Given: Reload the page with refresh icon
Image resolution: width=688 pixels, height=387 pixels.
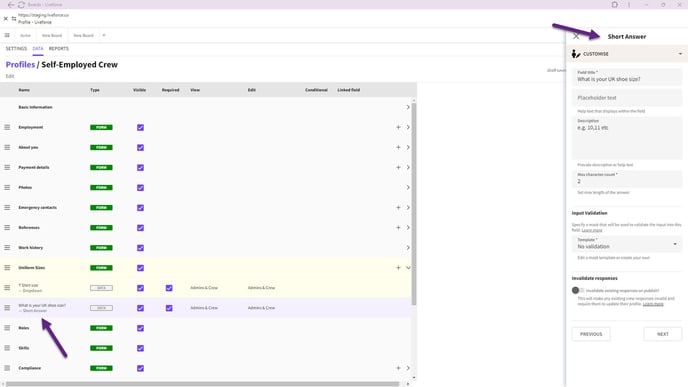Looking at the screenshot, I should point(21,4).
